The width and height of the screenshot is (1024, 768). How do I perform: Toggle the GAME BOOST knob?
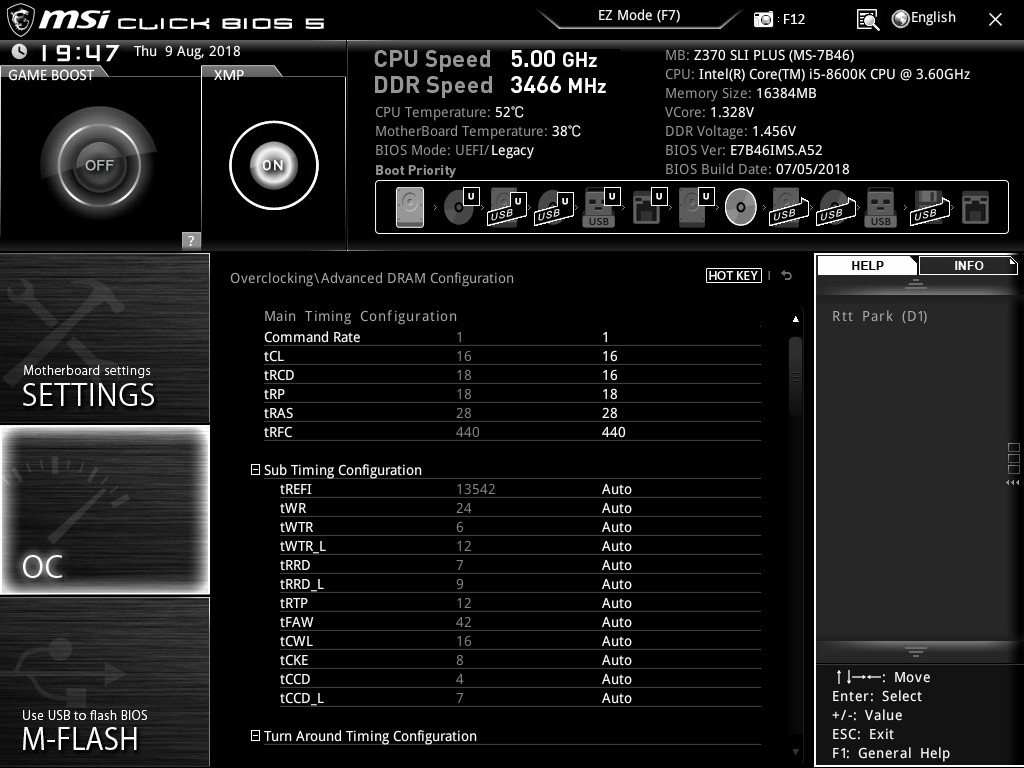[x=99, y=165]
